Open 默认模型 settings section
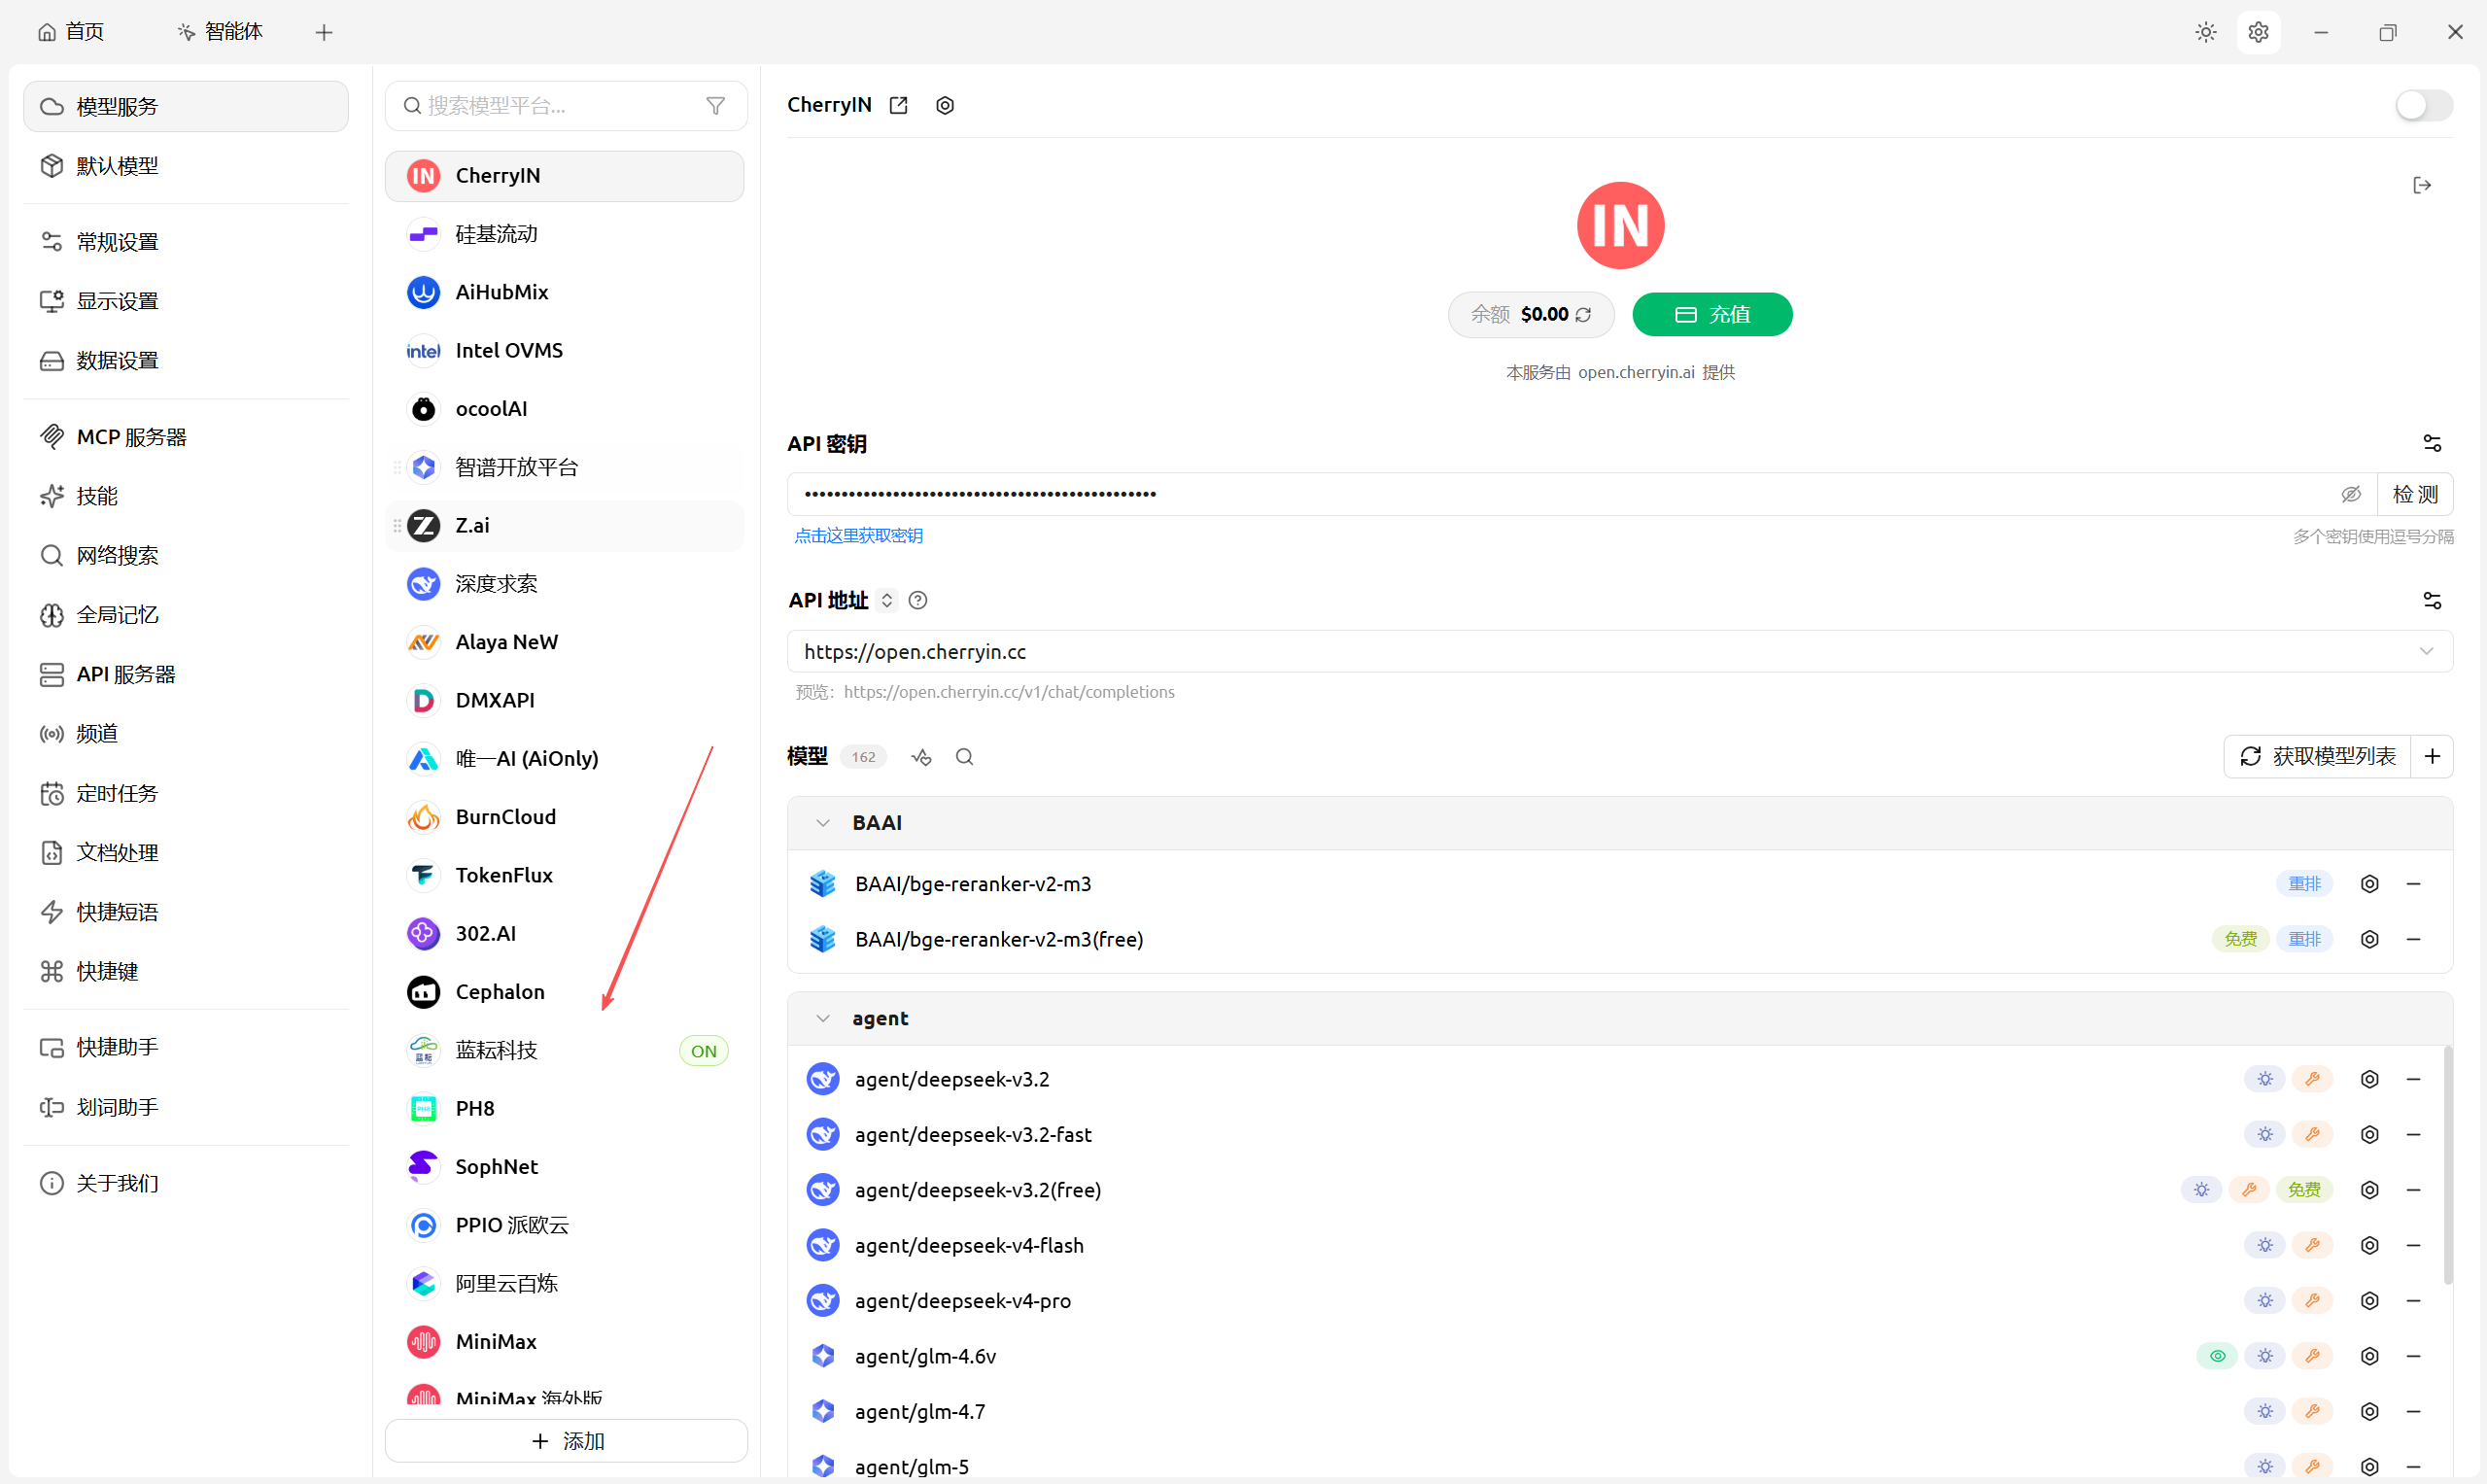Image resolution: width=2487 pixels, height=1484 pixels. click(186, 165)
